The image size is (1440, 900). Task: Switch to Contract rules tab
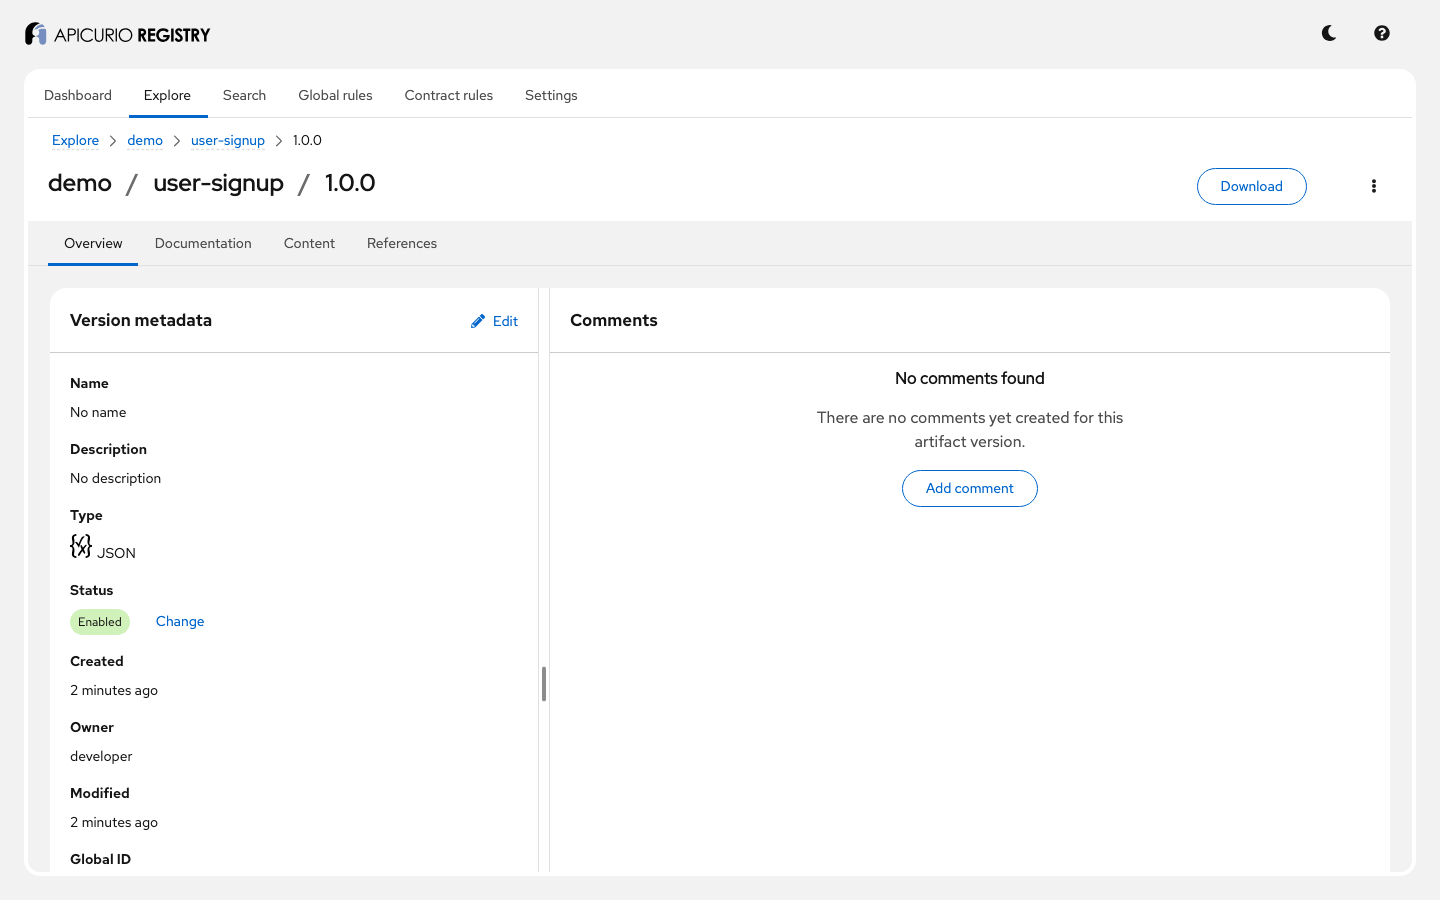(449, 95)
